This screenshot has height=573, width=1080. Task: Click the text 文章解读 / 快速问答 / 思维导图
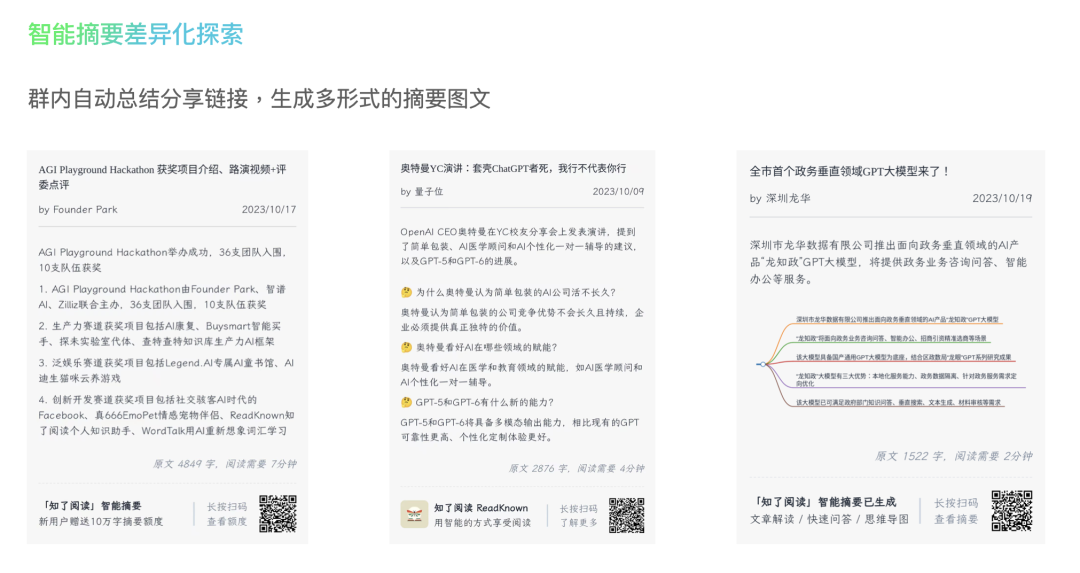click(829, 519)
